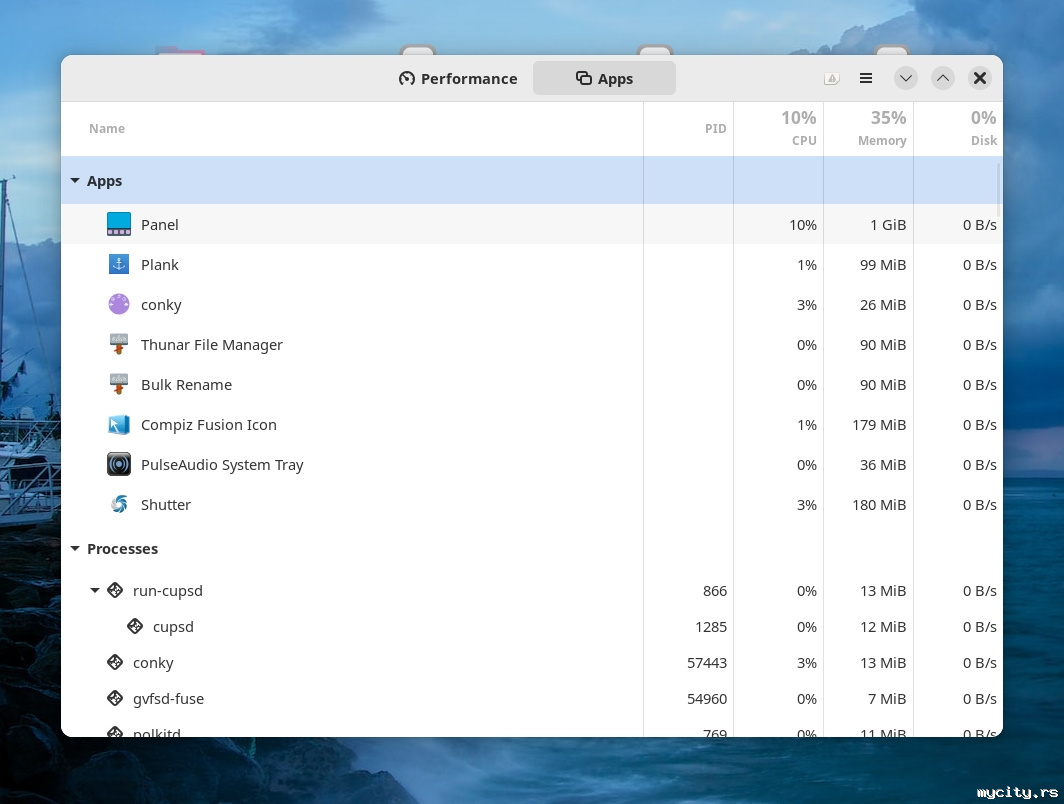Click the Bulk Rename icon
This screenshot has width=1064, height=804.
119,385
